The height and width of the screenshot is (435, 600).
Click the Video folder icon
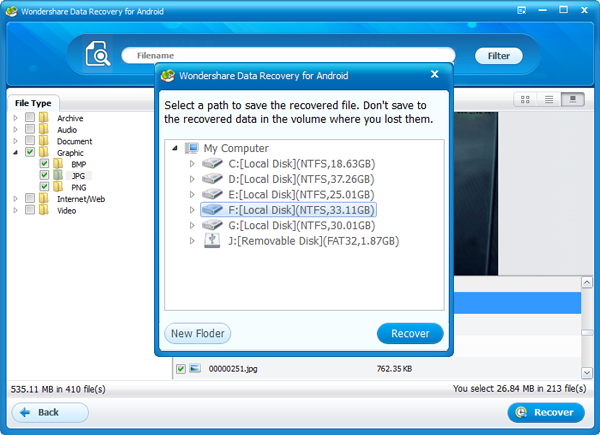coord(44,210)
